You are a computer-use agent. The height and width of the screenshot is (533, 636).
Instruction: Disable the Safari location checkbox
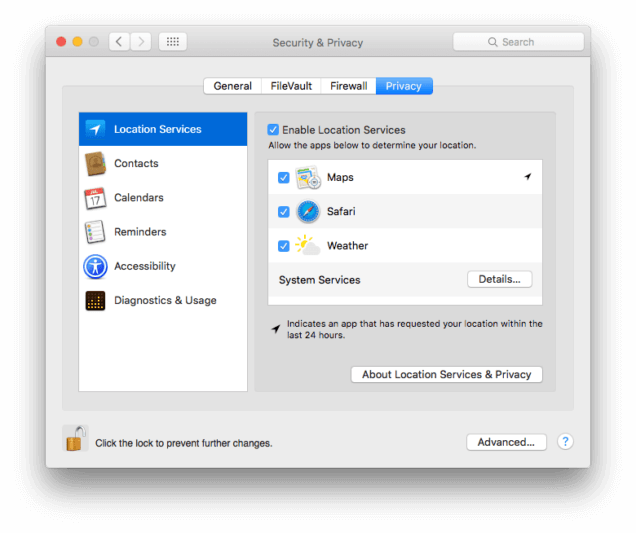pyautogui.click(x=284, y=211)
